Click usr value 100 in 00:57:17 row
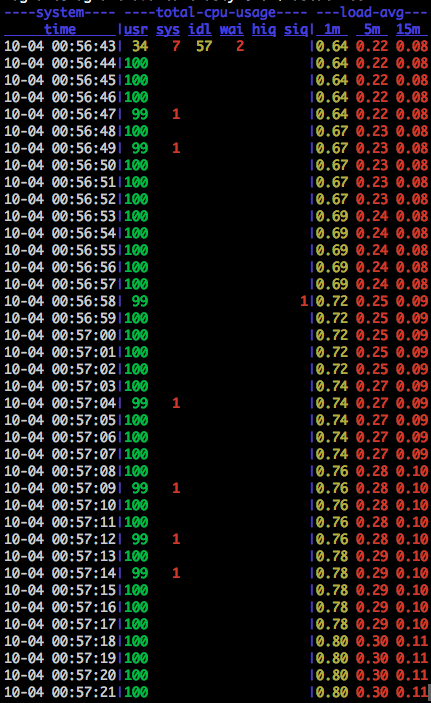Image resolution: width=431 pixels, height=703 pixels. tap(136, 624)
